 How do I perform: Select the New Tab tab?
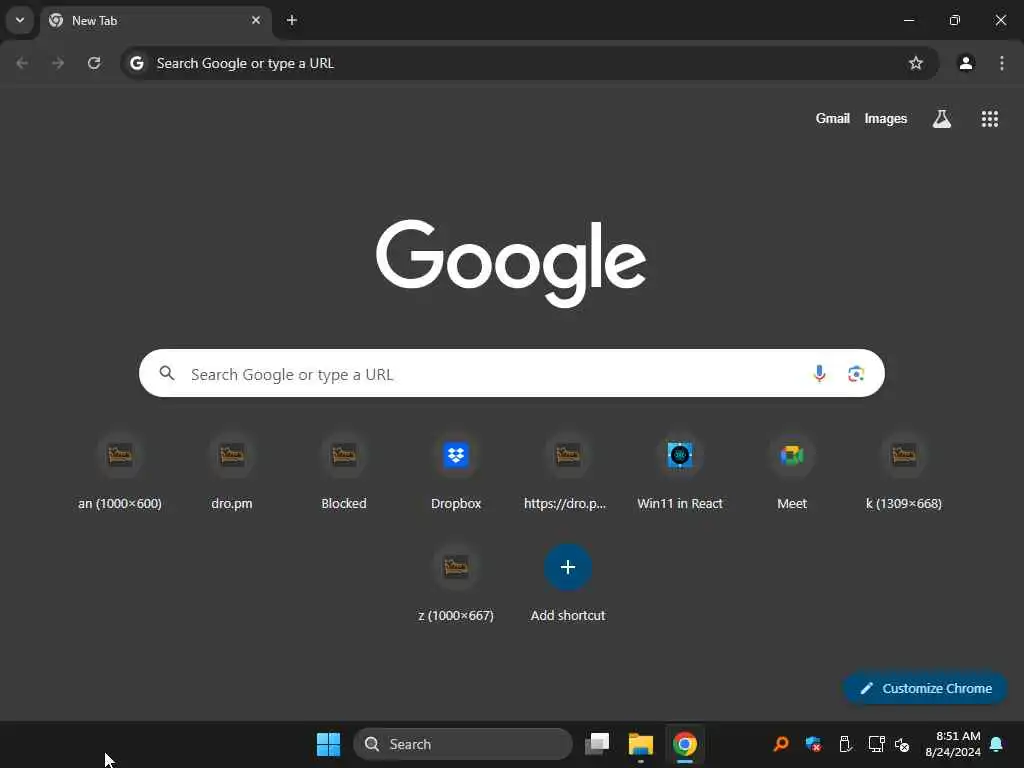[155, 21]
